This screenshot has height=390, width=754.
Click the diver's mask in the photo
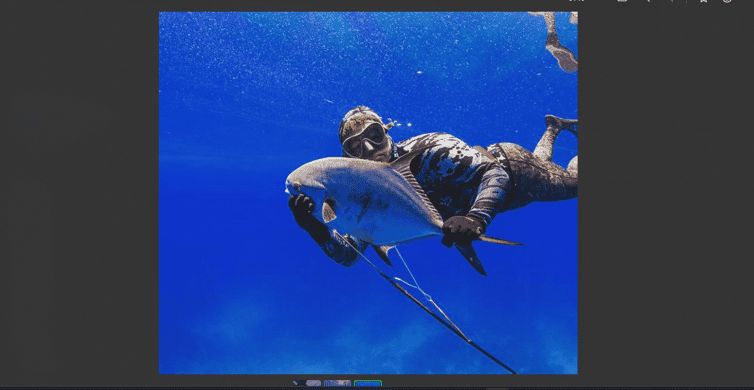tap(365, 139)
